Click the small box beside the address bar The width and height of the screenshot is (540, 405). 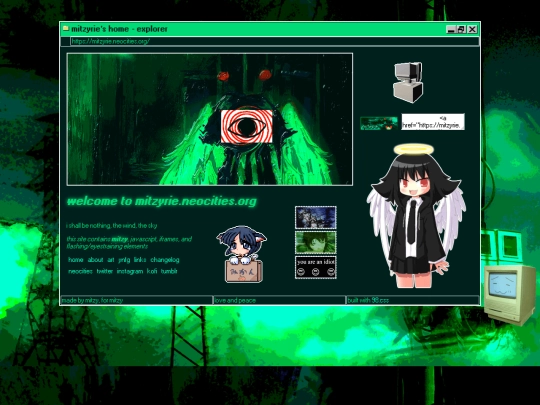point(65,41)
